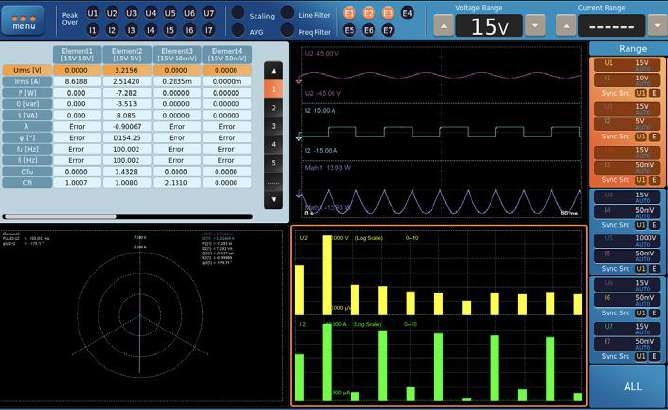The image size is (668, 410).
Task: Open the U1 15V range setting
Action: (627, 65)
